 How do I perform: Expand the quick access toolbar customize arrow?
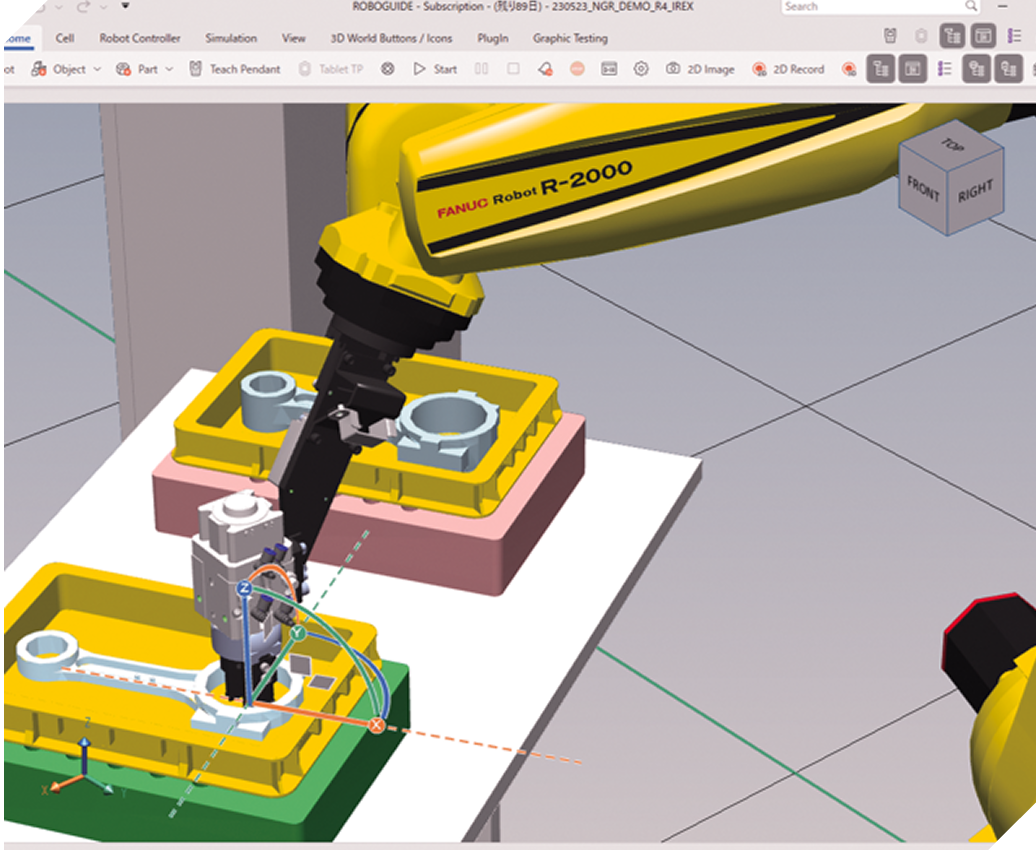pos(125,6)
